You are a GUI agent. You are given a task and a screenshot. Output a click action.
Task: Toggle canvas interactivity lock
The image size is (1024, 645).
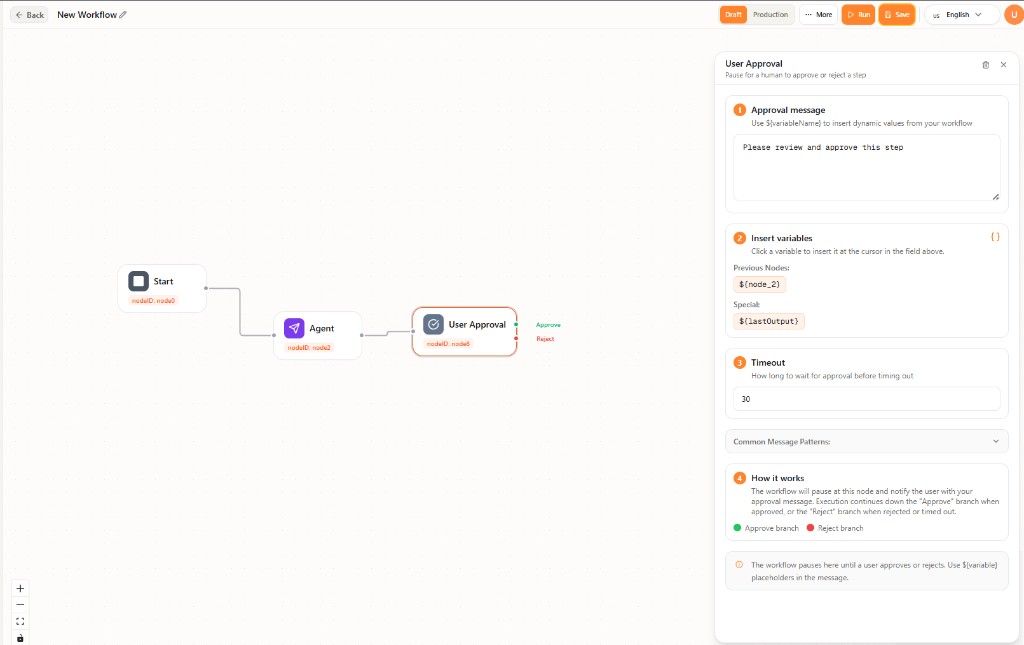point(20,638)
